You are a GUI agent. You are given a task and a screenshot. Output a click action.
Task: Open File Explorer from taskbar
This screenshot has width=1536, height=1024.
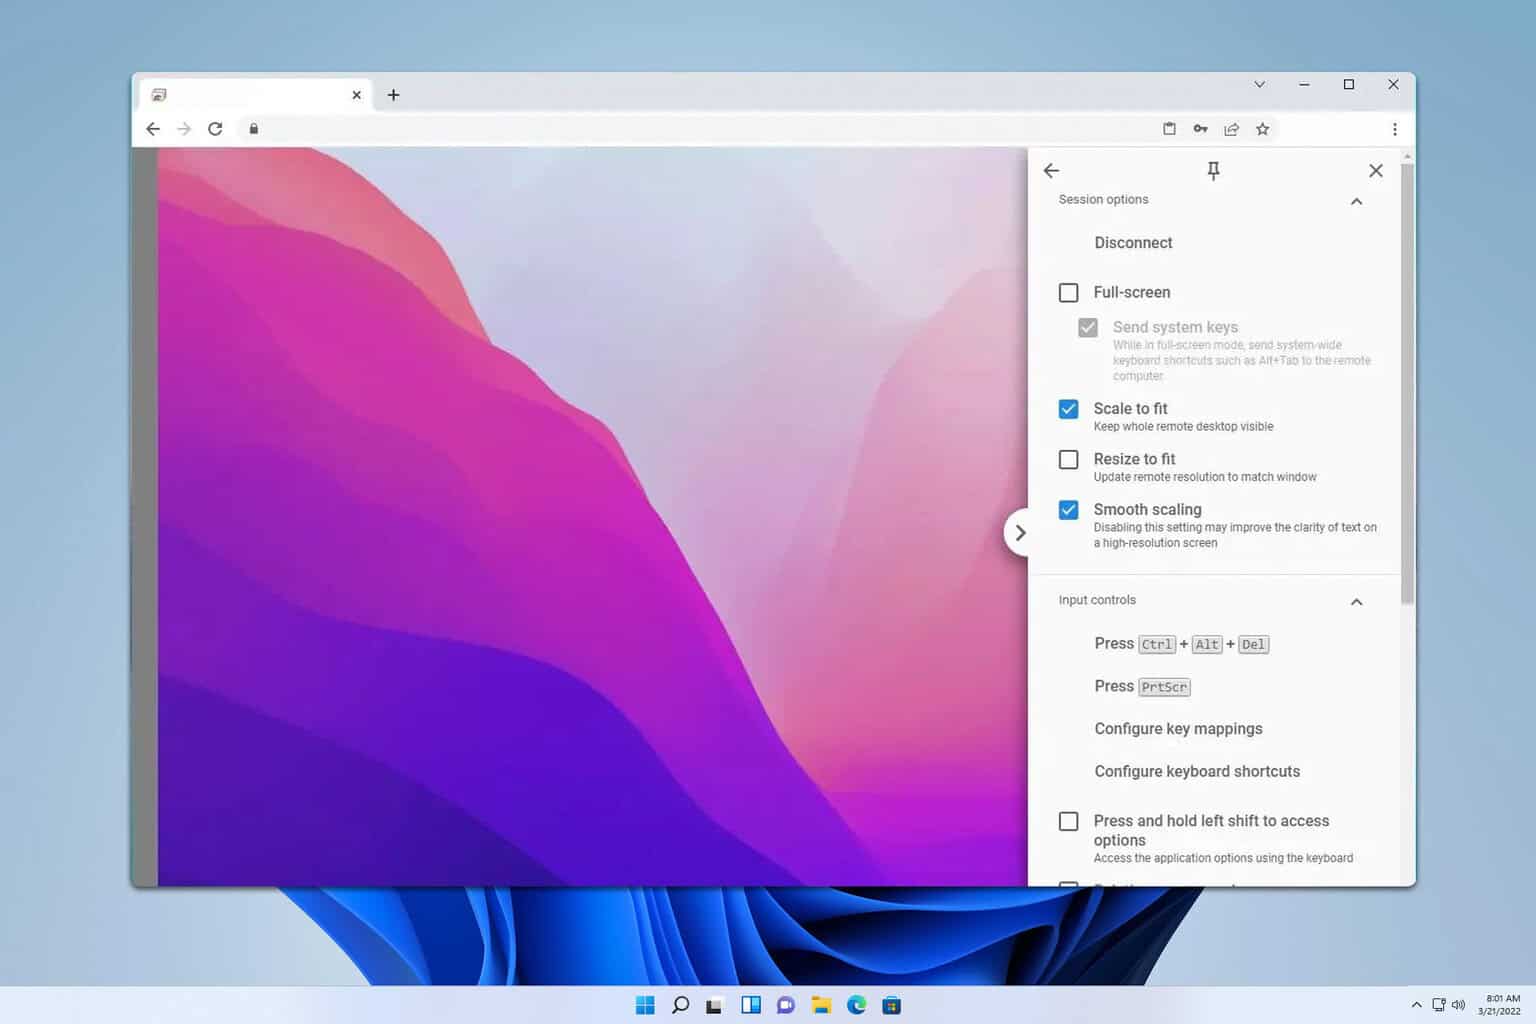click(x=821, y=1005)
